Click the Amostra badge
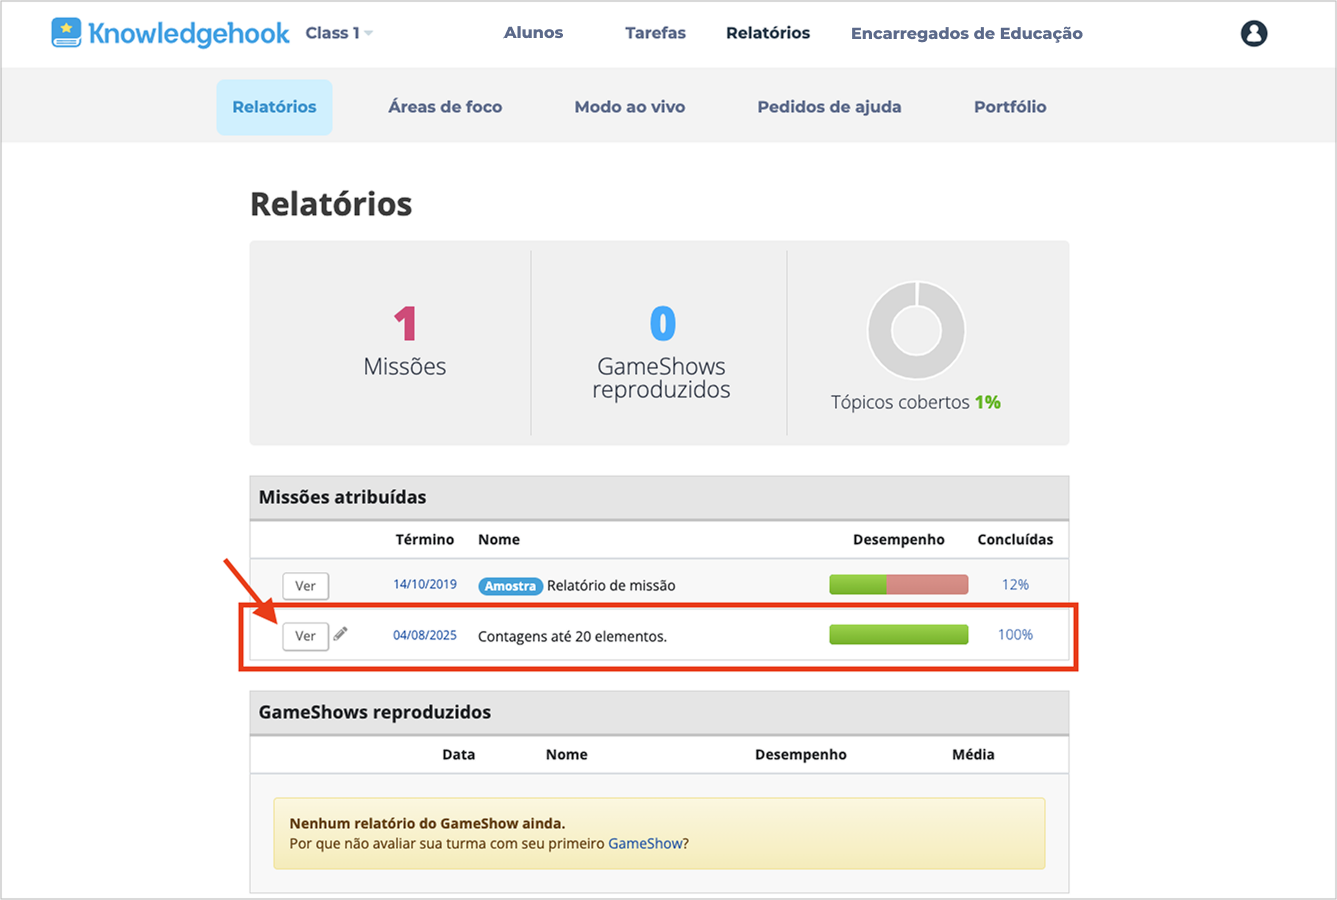 pyautogui.click(x=510, y=586)
